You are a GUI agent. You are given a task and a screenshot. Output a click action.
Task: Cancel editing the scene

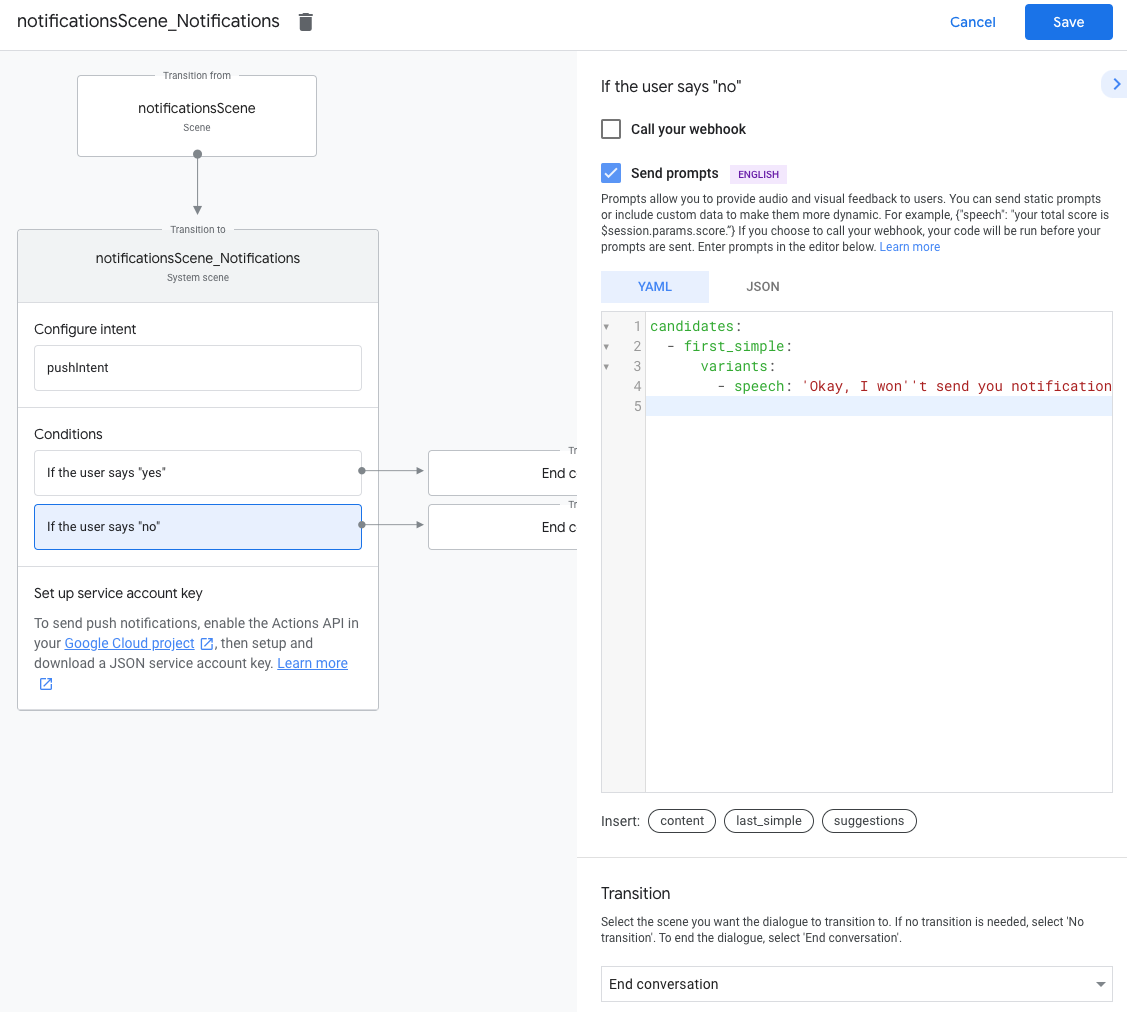coord(972,22)
